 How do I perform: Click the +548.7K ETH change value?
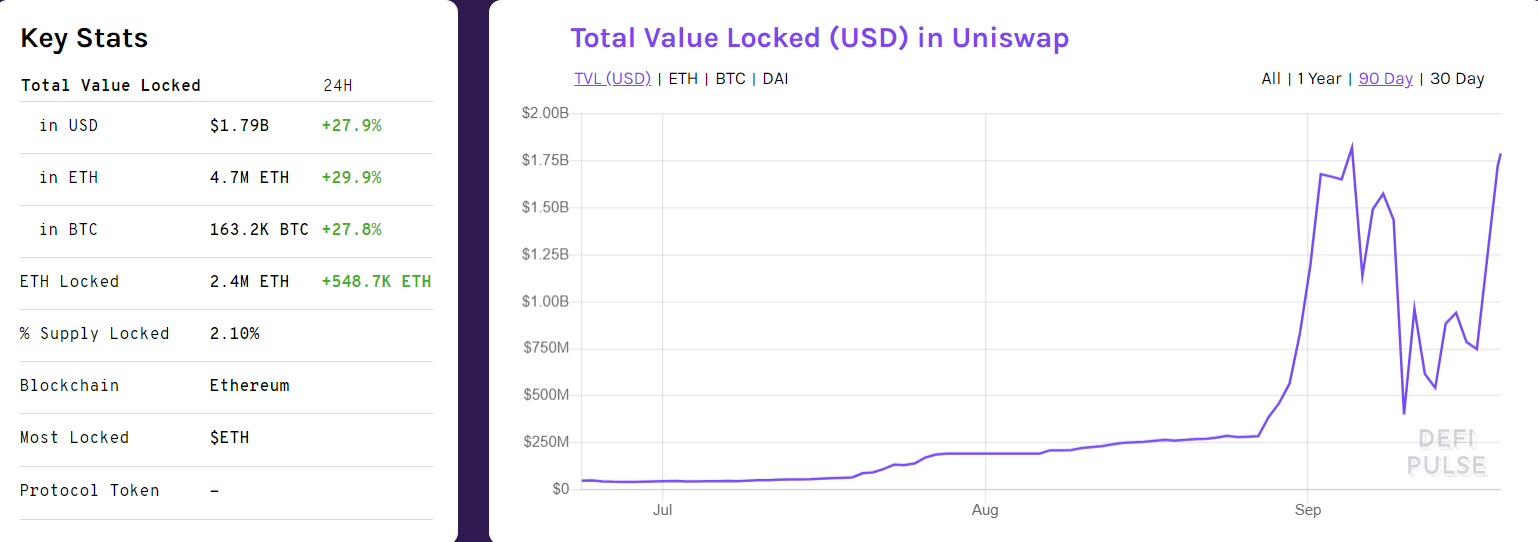[x=376, y=282]
